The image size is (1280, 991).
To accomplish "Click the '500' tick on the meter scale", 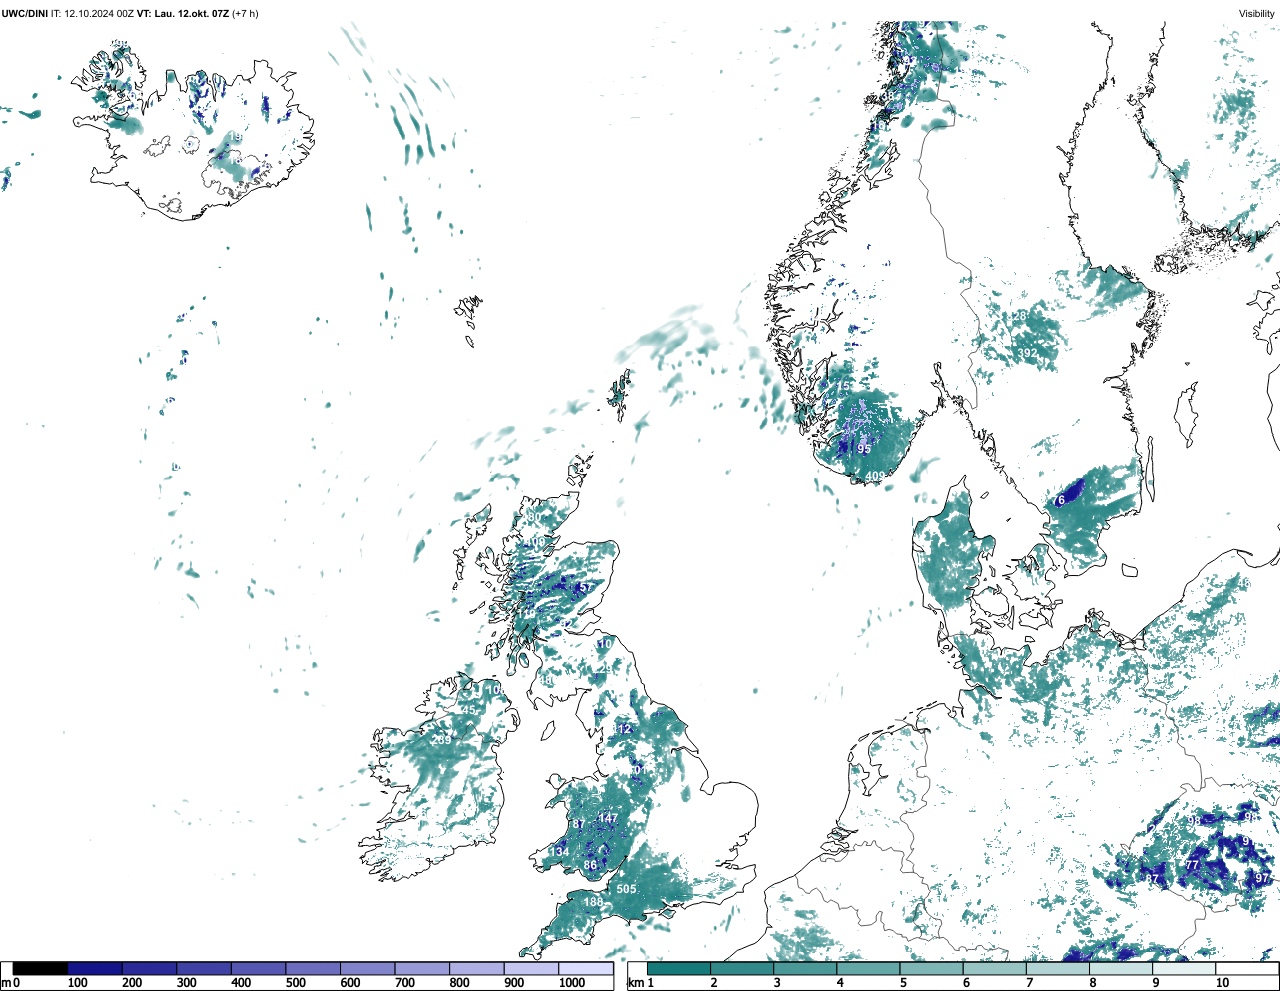I will pos(295,983).
